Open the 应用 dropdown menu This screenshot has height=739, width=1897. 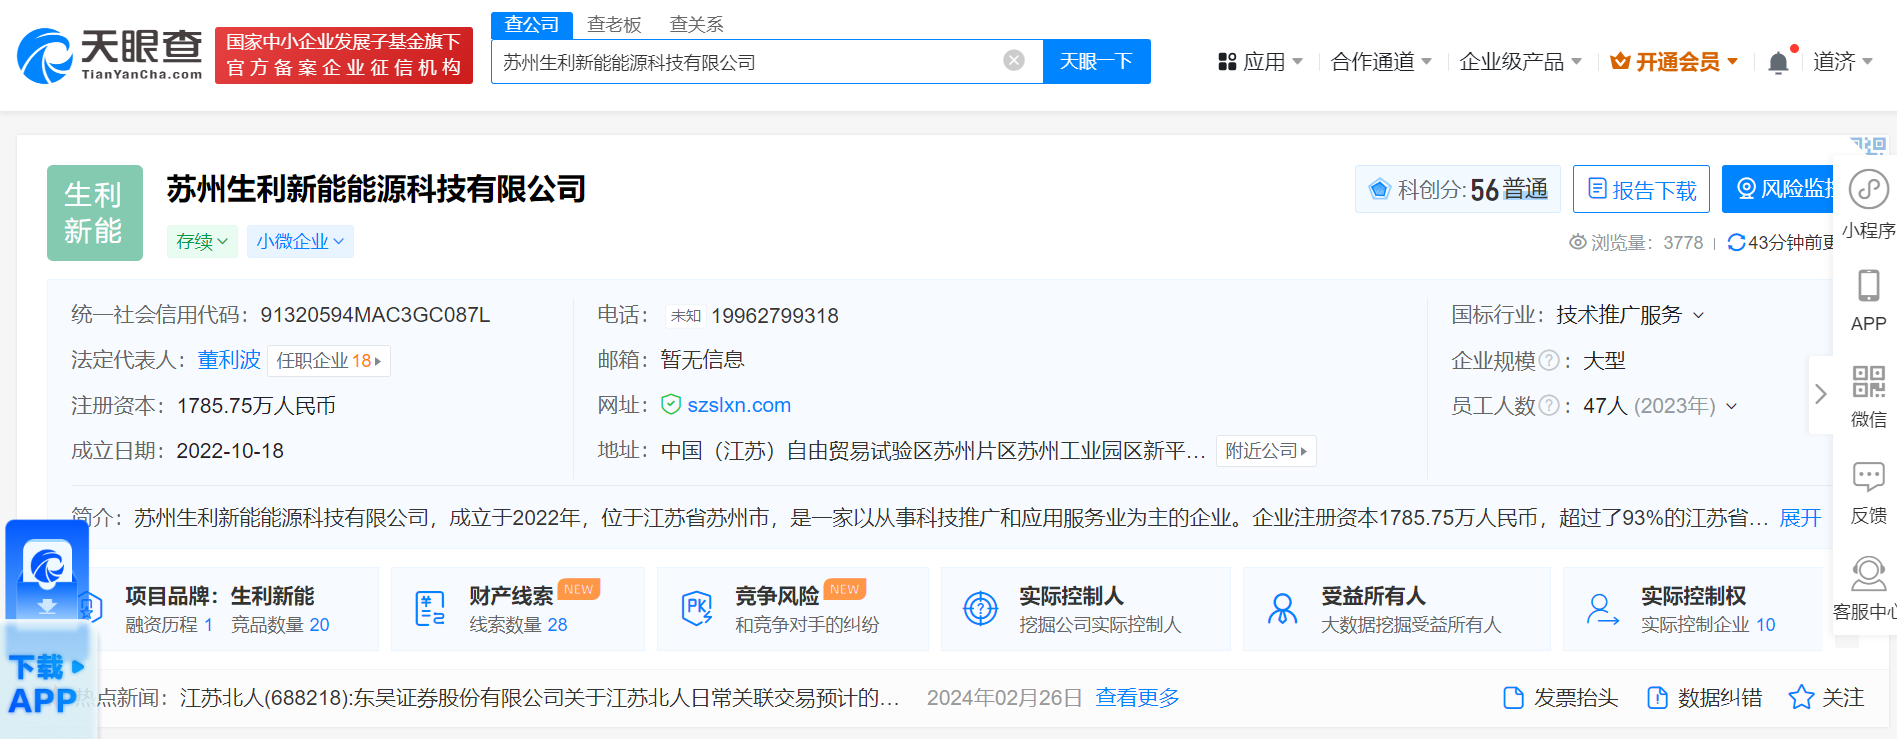tap(1260, 62)
